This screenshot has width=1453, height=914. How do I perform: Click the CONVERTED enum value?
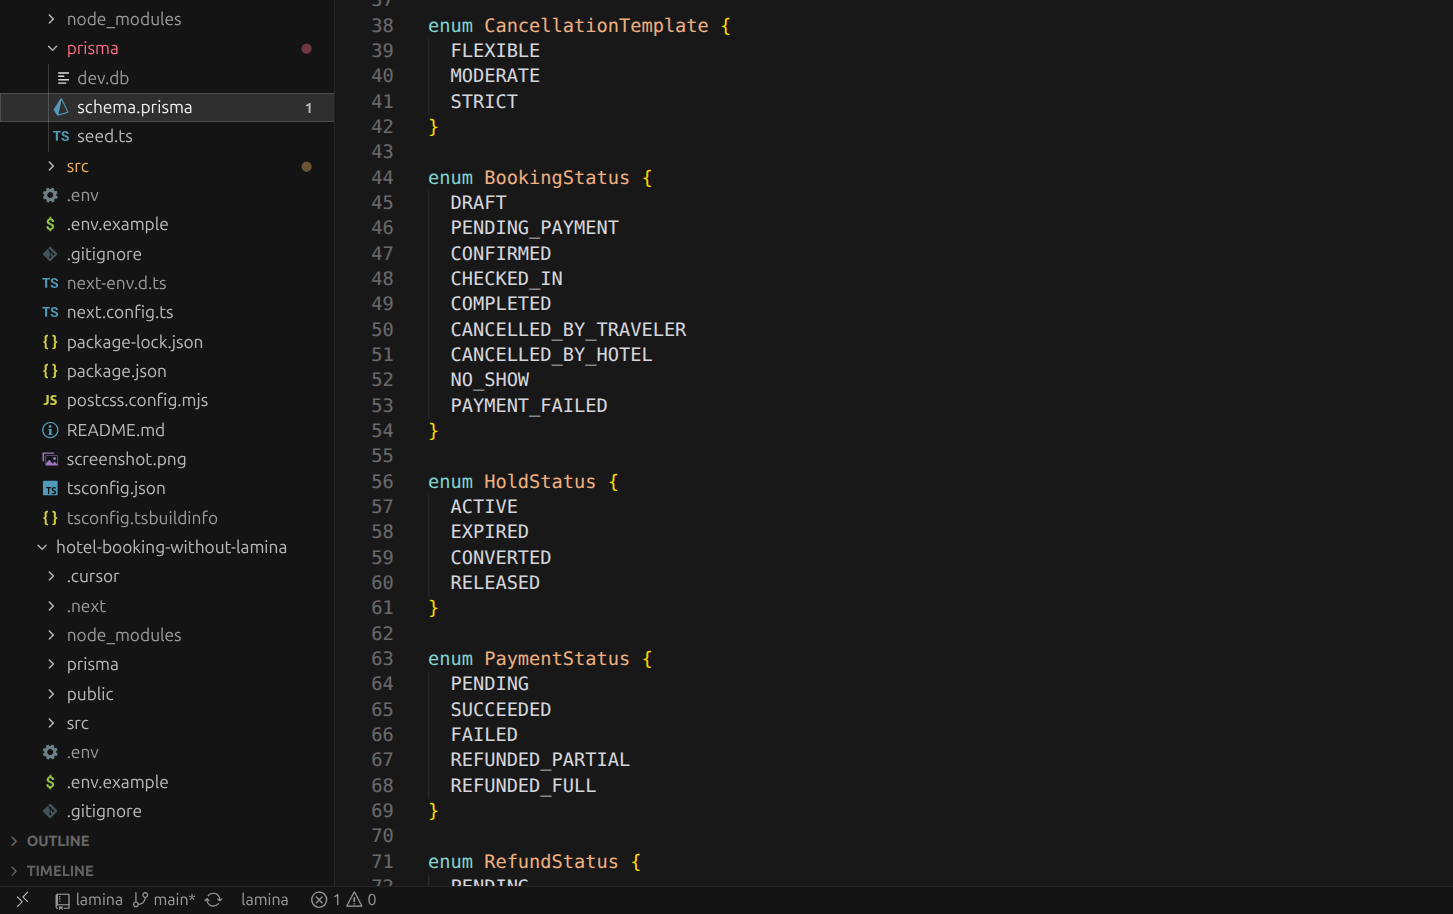click(501, 558)
